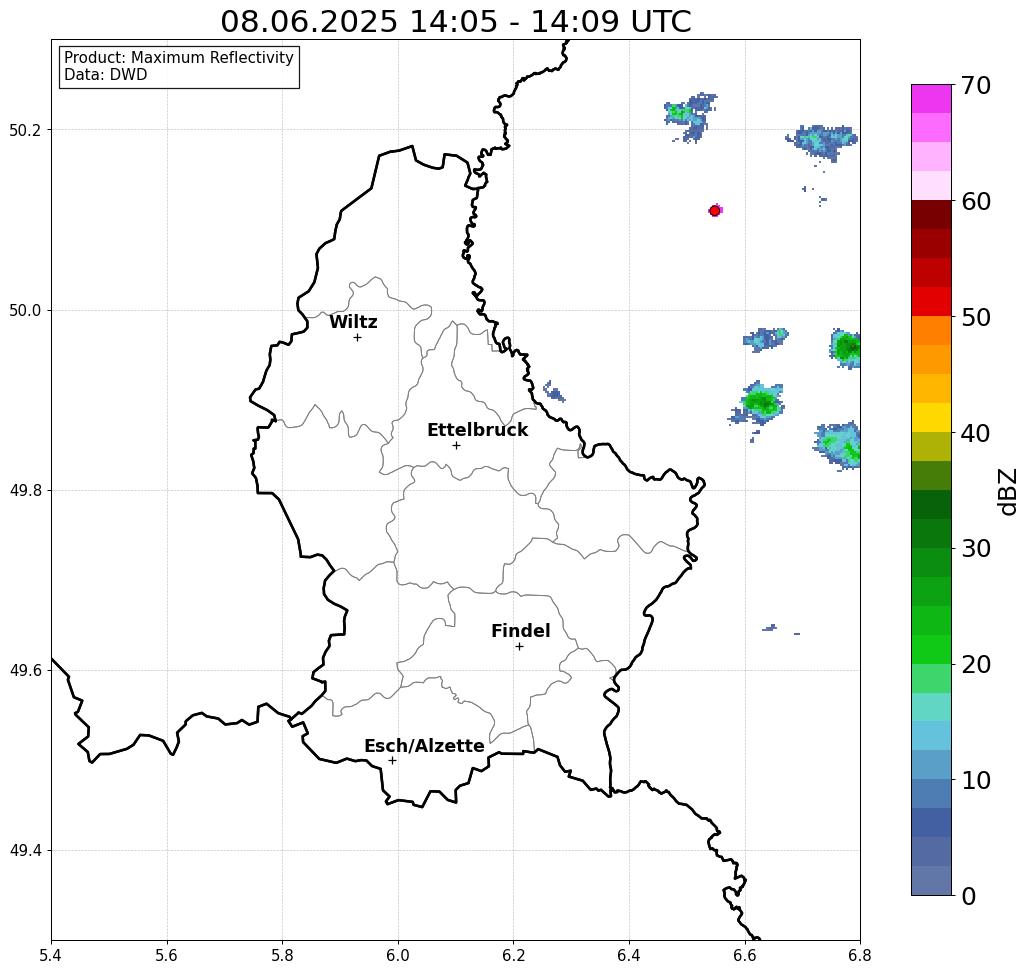This screenshot has width=1029, height=973.
Task: Click the colorbar tick label 50
Action: point(976,317)
